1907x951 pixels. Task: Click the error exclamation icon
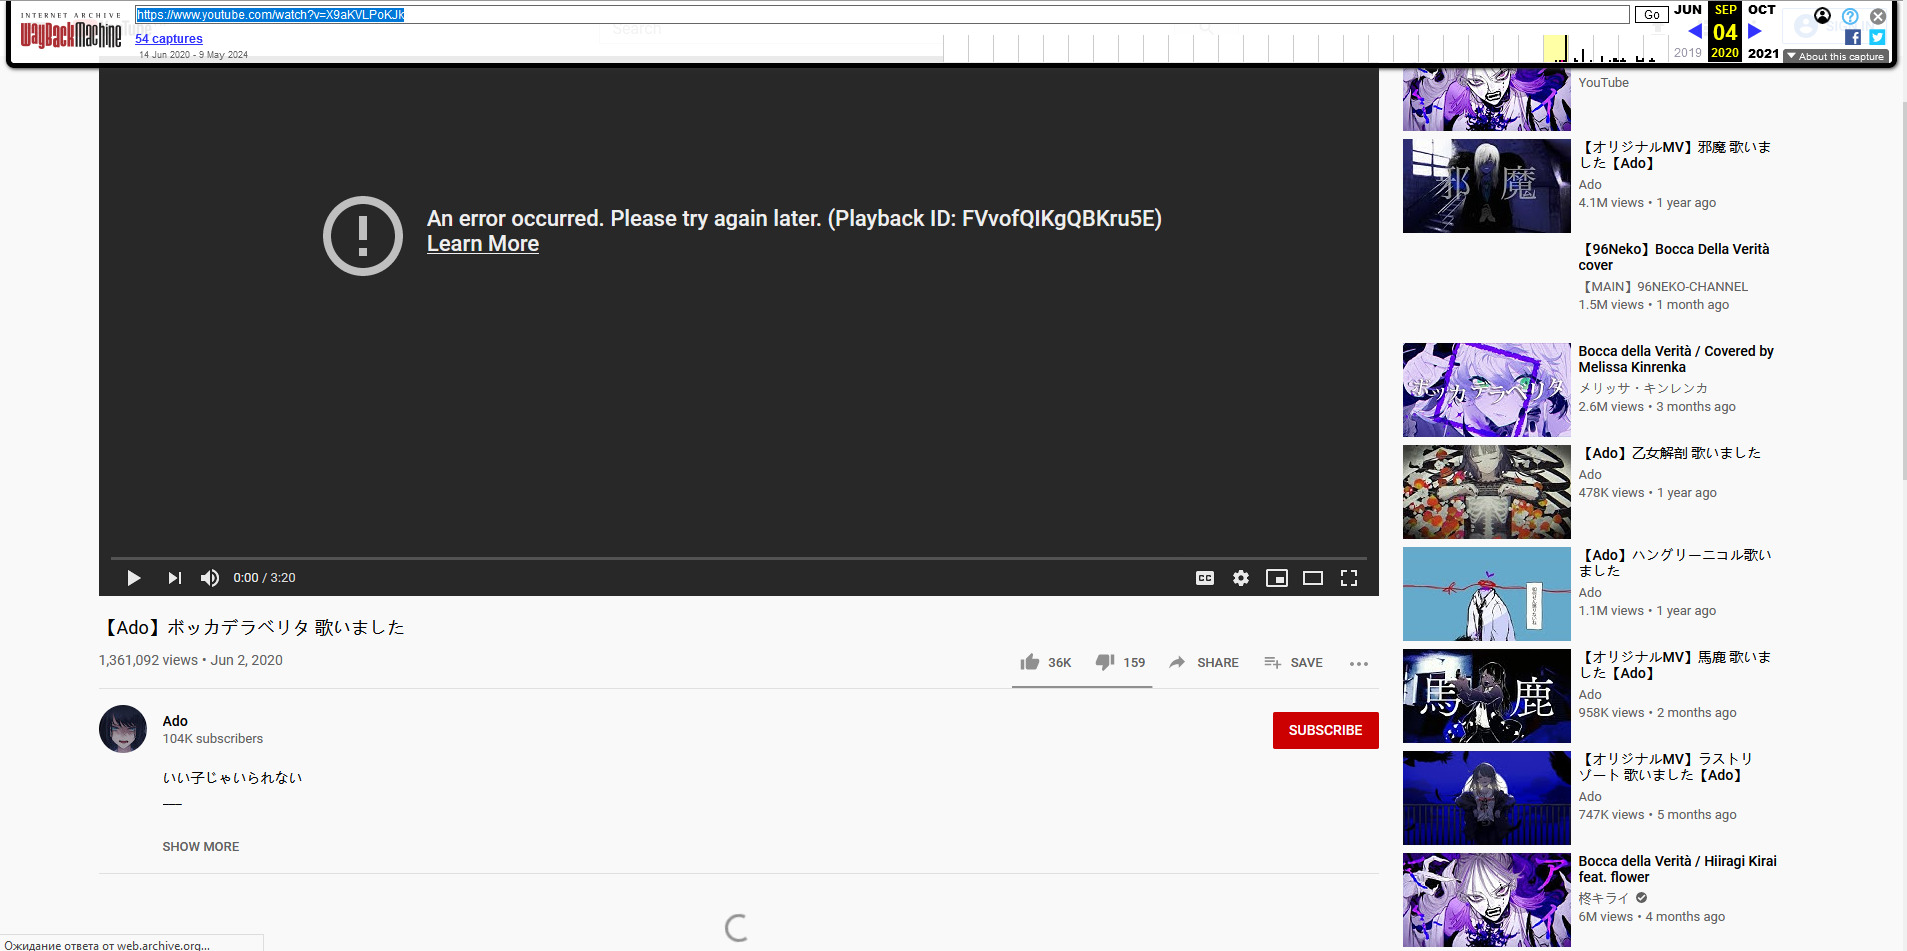click(363, 236)
